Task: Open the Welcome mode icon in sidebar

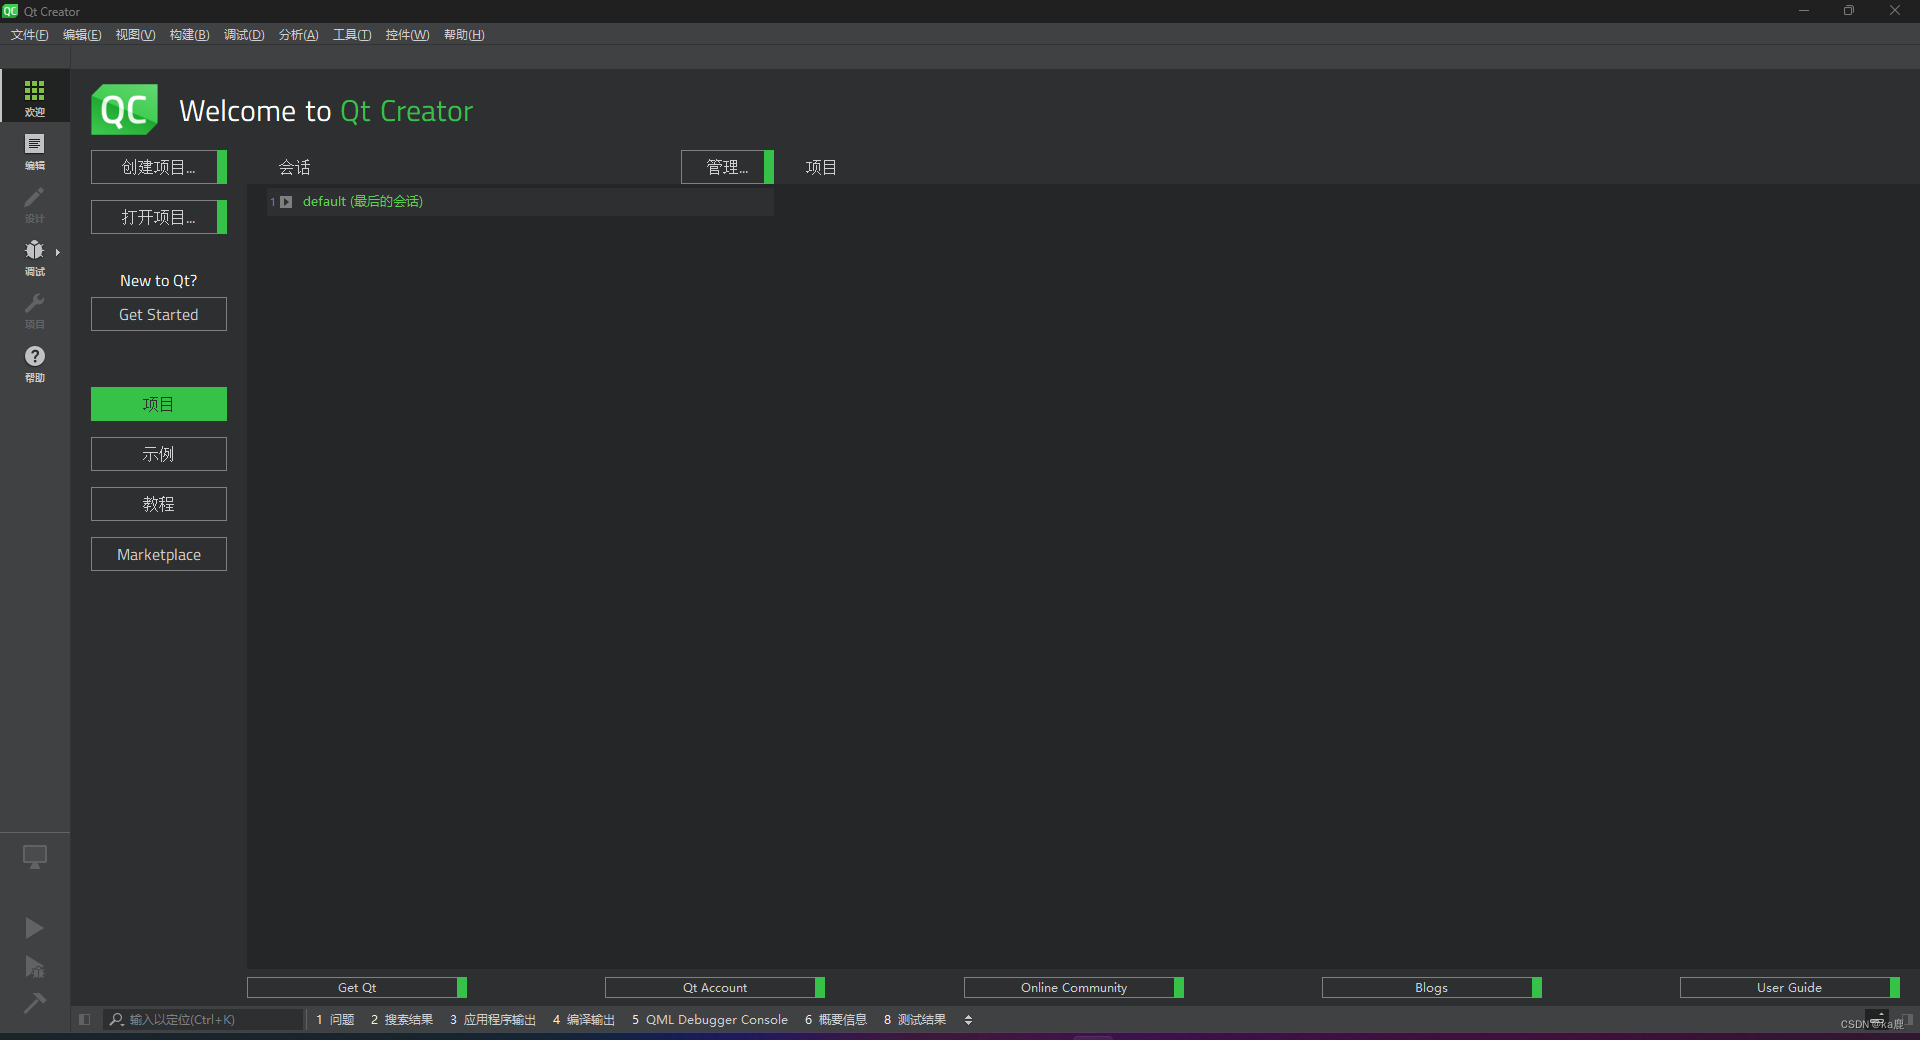Action: (35, 97)
